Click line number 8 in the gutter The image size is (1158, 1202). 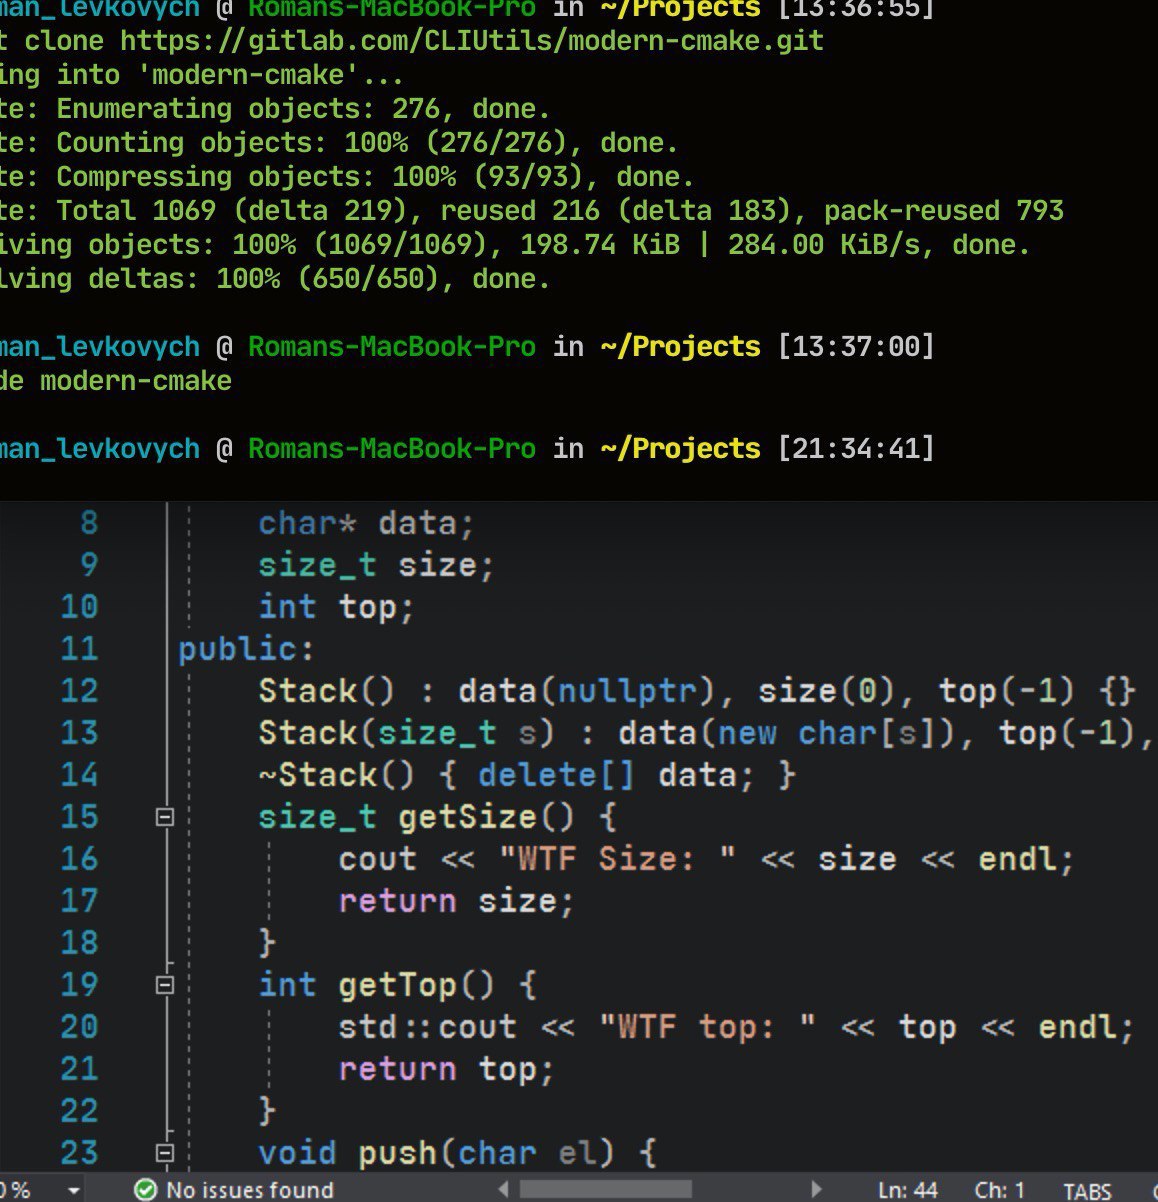pos(89,523)
